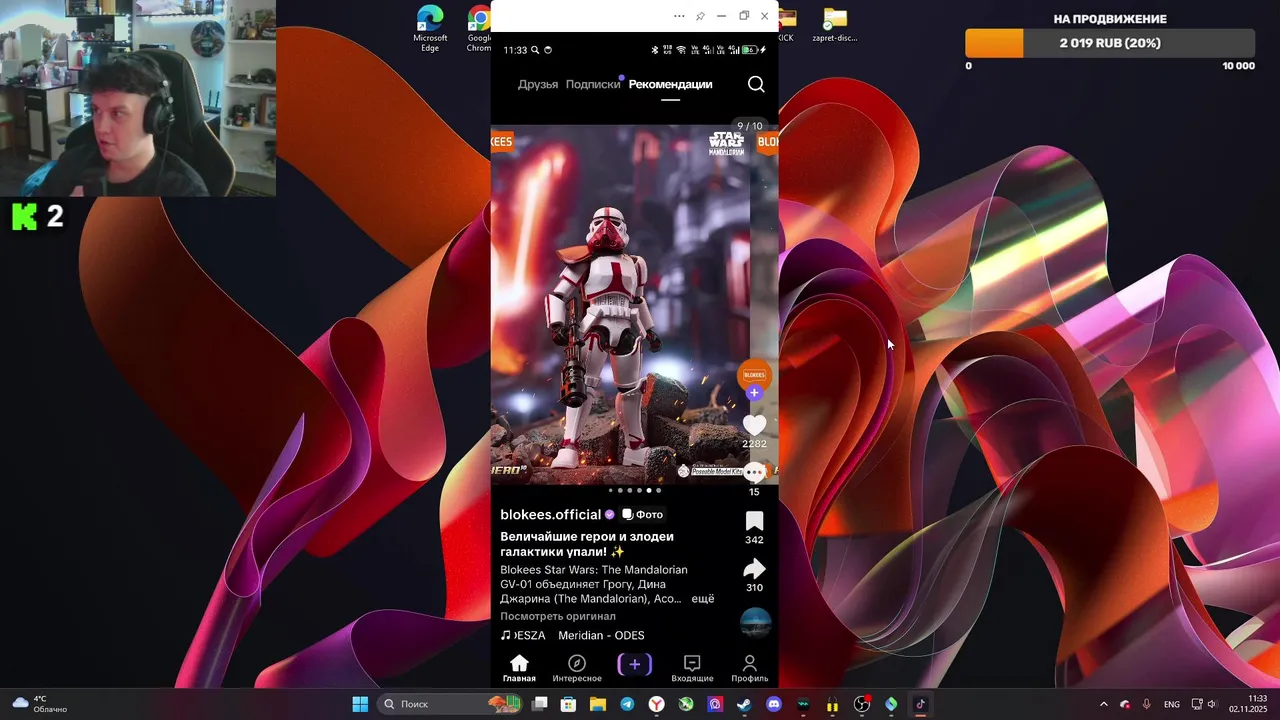Open comments on the Blokees post
1280x720 pixels.
coord(754,472)
